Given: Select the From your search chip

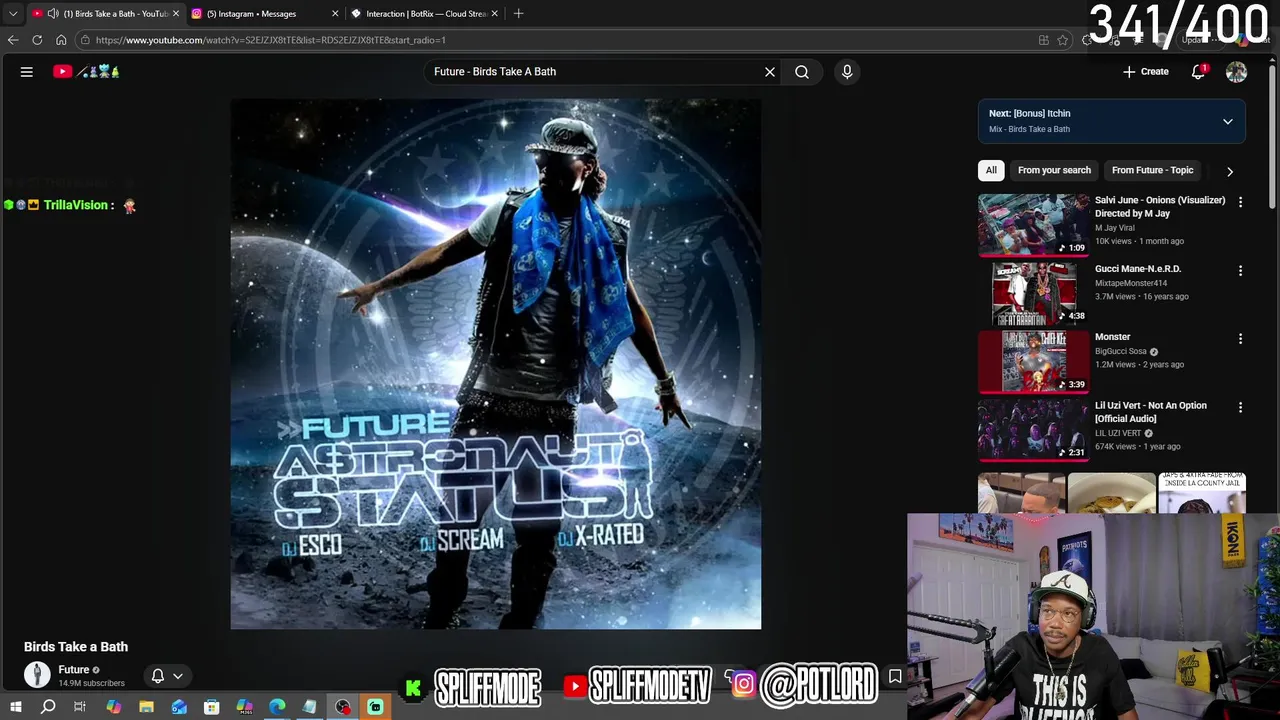Looking at the screenshot, I should click(x=1054, y=170).
